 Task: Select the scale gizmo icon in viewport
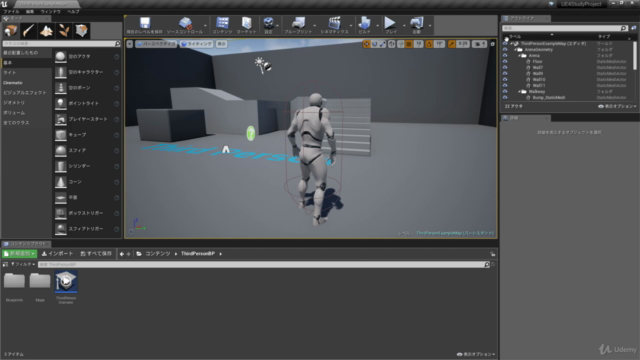pos(382,44)
